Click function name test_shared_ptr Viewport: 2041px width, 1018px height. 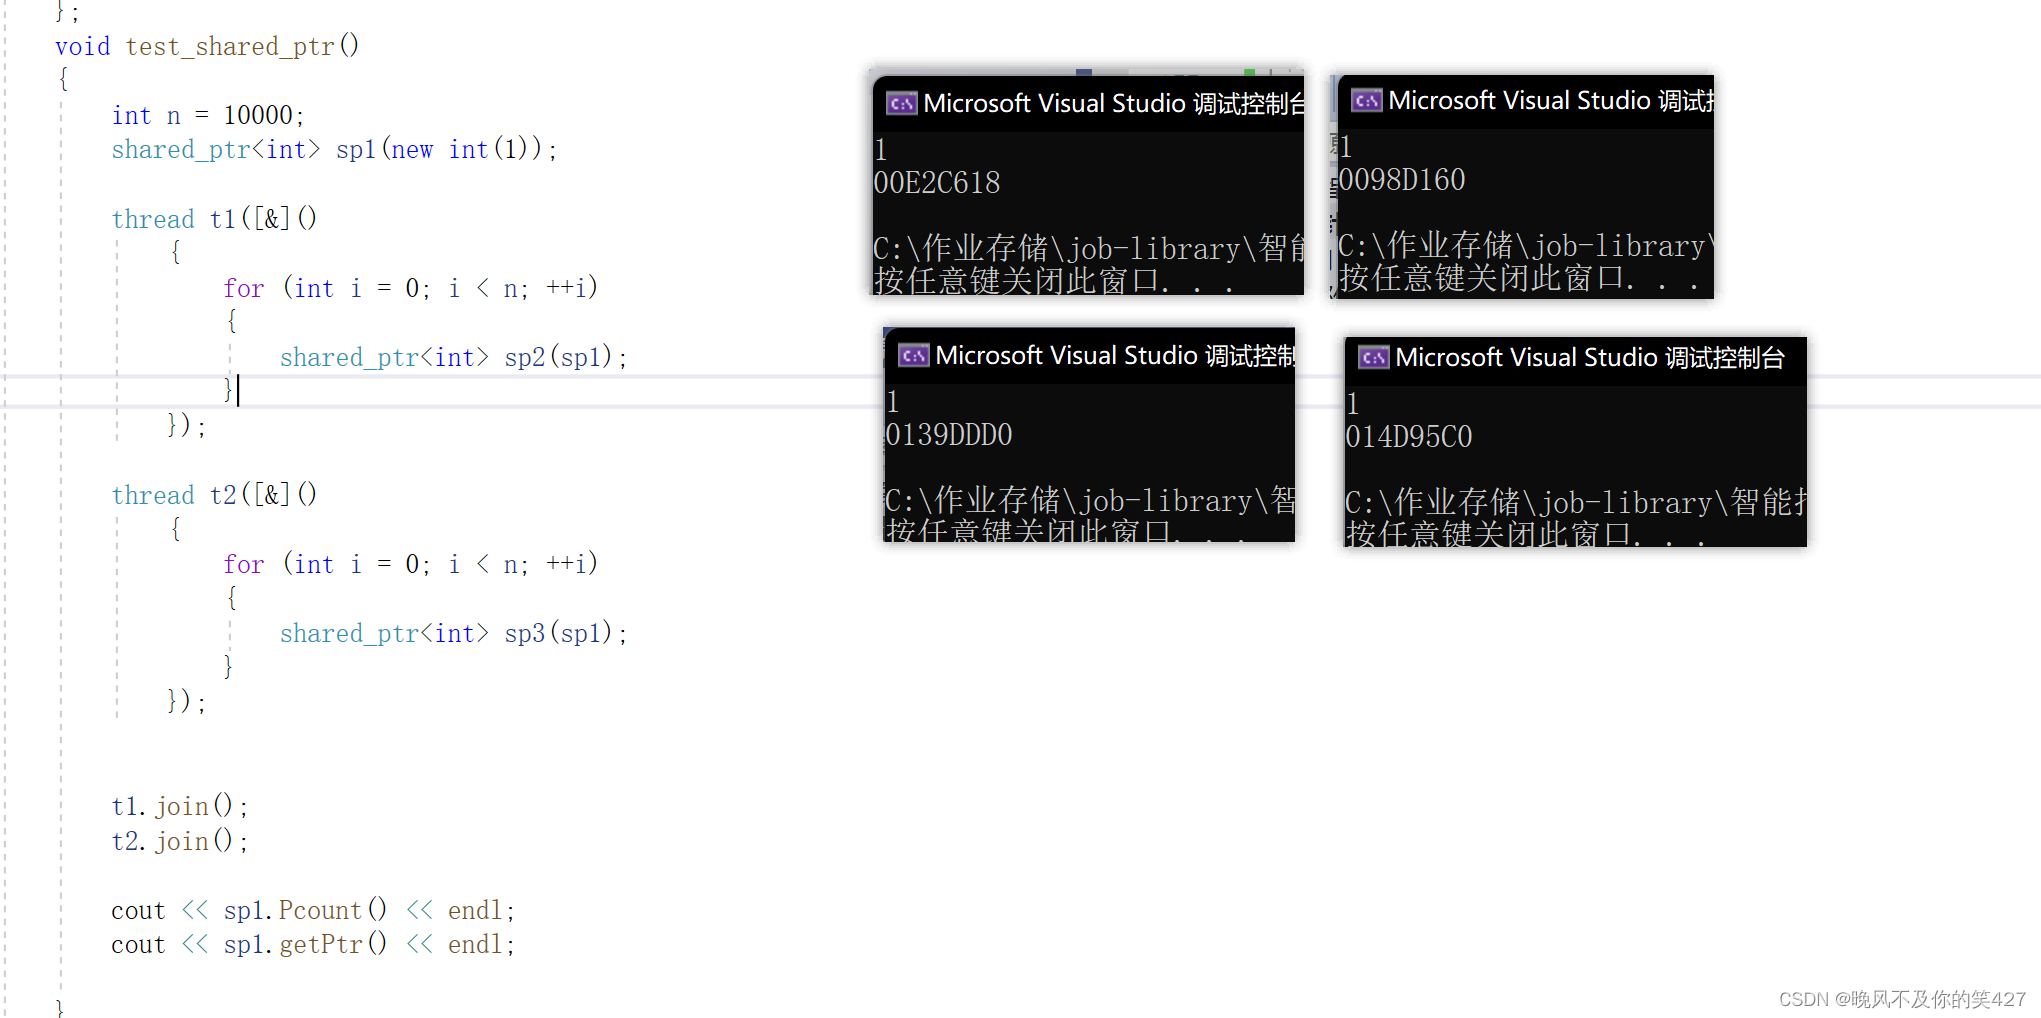click(x=230, y=47)
